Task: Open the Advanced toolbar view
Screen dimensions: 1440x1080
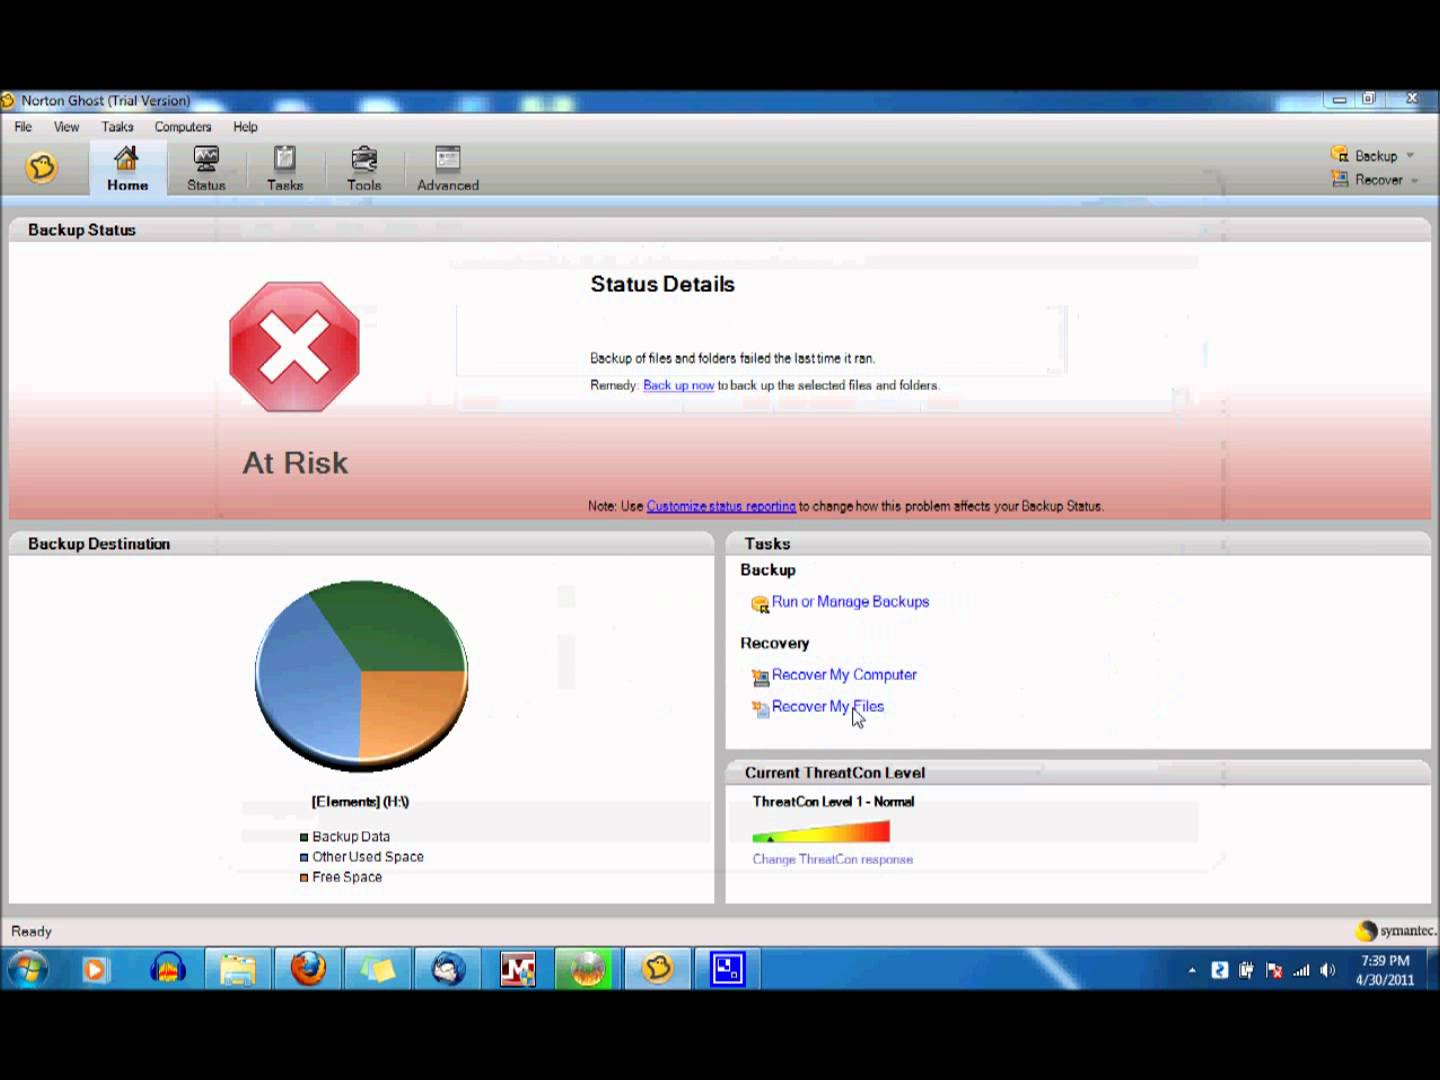Action: 448,168
